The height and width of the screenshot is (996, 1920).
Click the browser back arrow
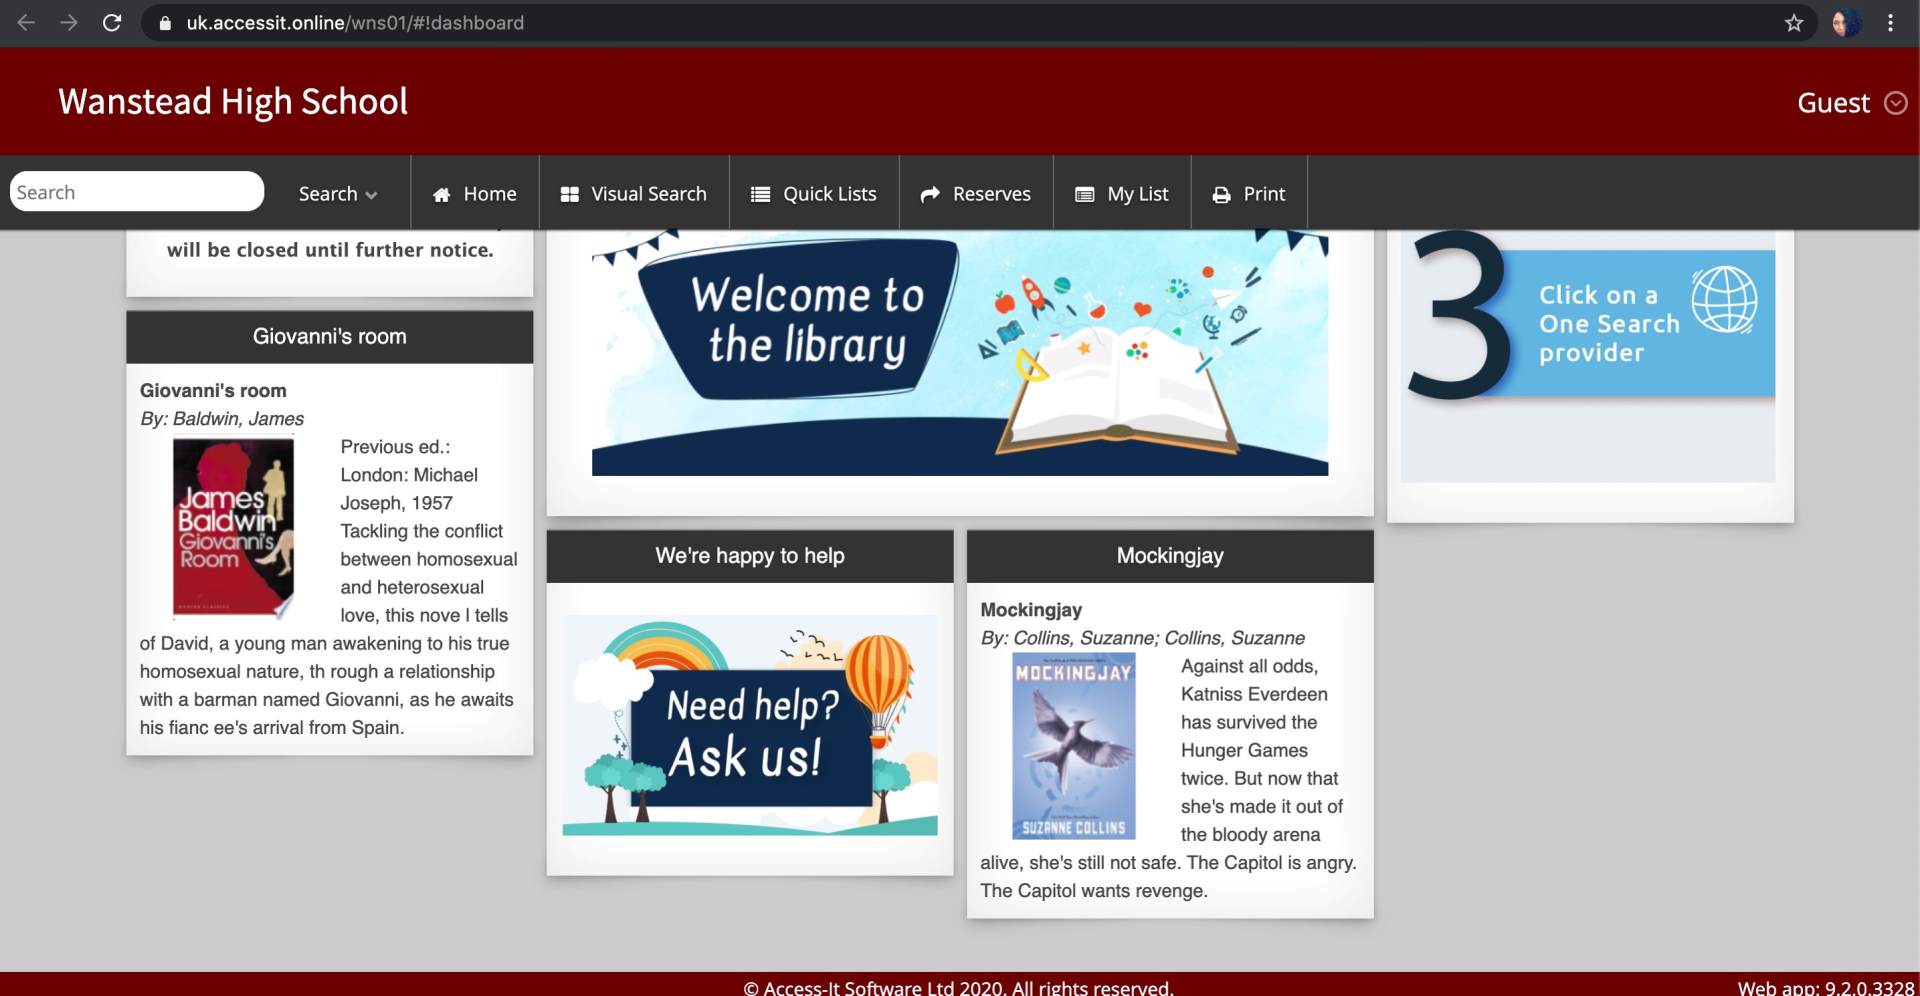point(26,22)
